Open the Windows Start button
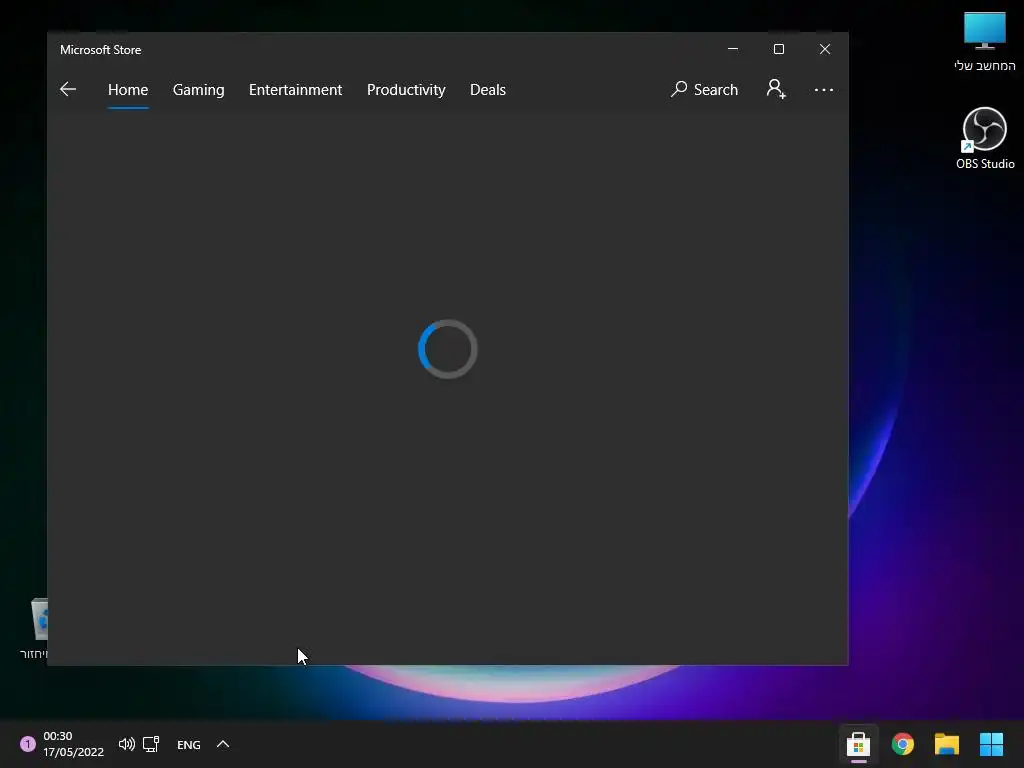Screen dimensions: 1024x768 (x=991, y=744)
